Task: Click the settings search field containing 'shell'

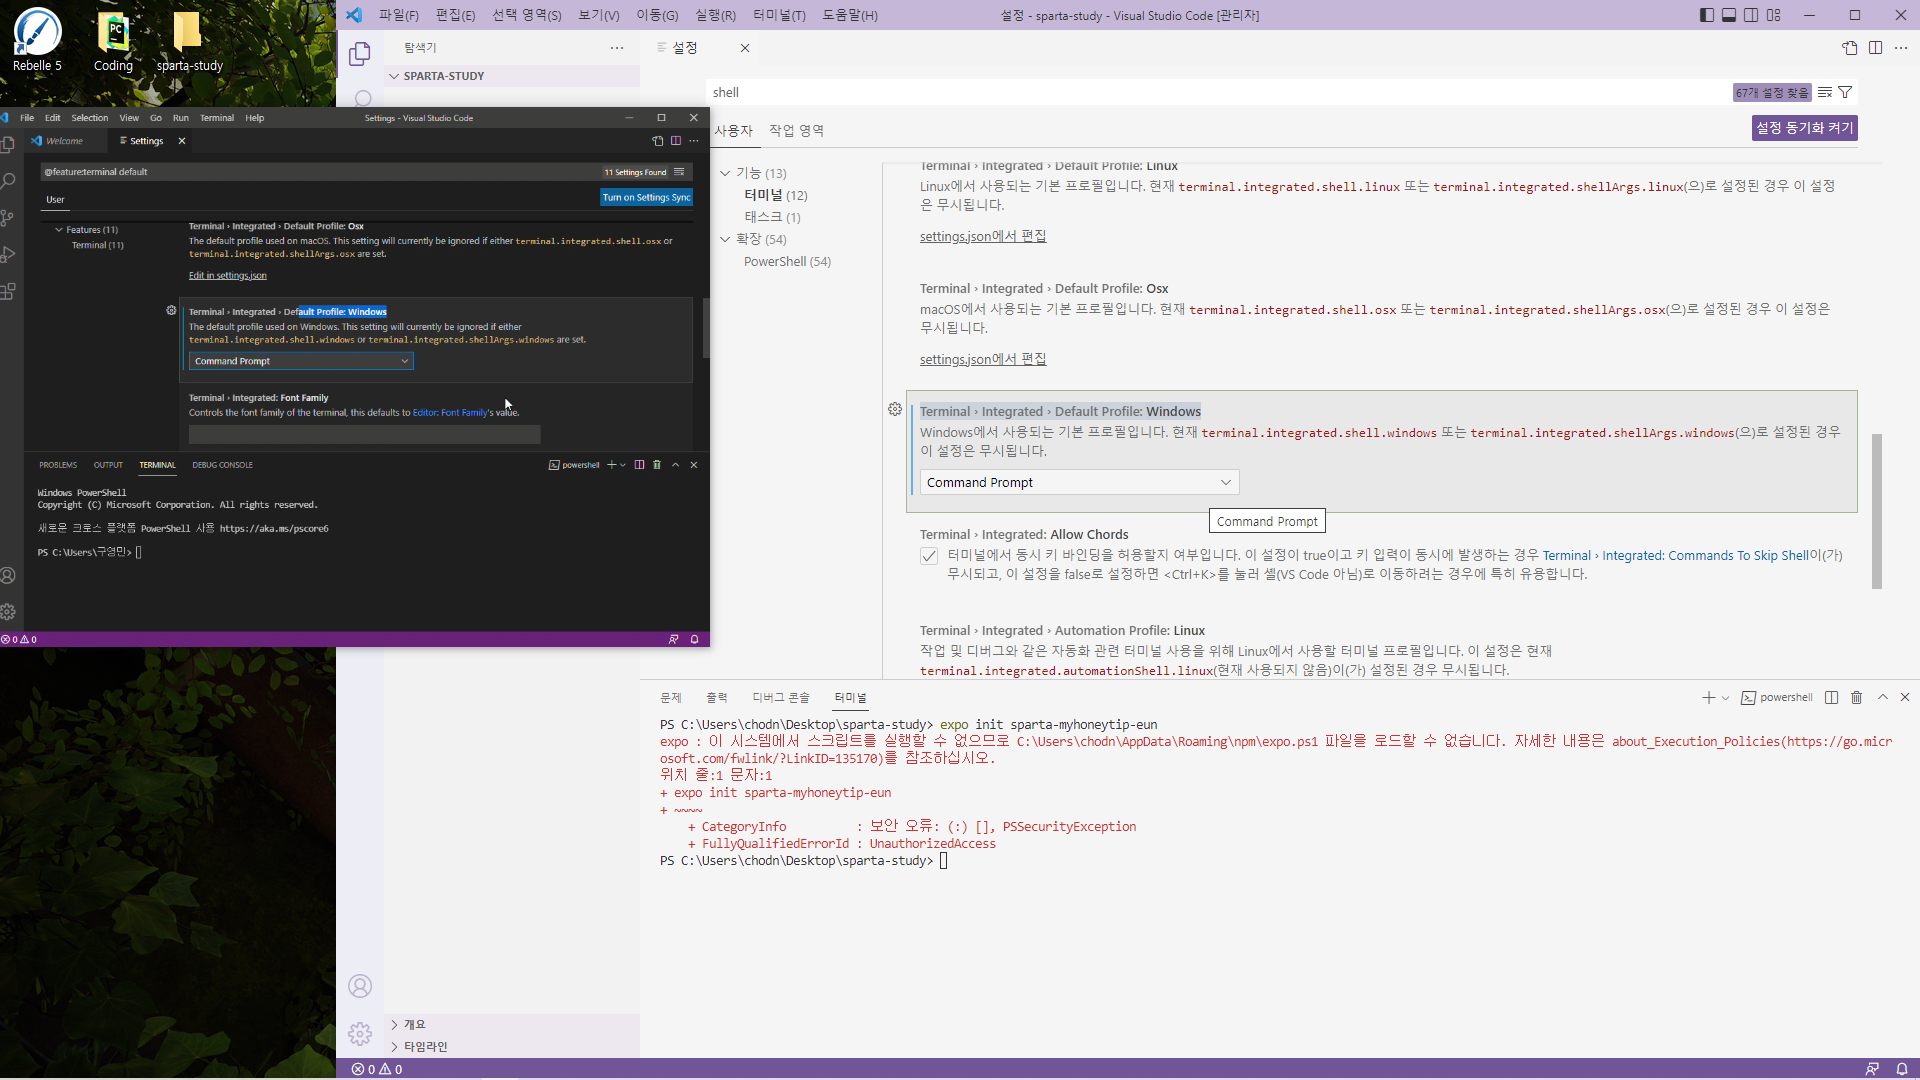Action: click(x=1220, y=92)
